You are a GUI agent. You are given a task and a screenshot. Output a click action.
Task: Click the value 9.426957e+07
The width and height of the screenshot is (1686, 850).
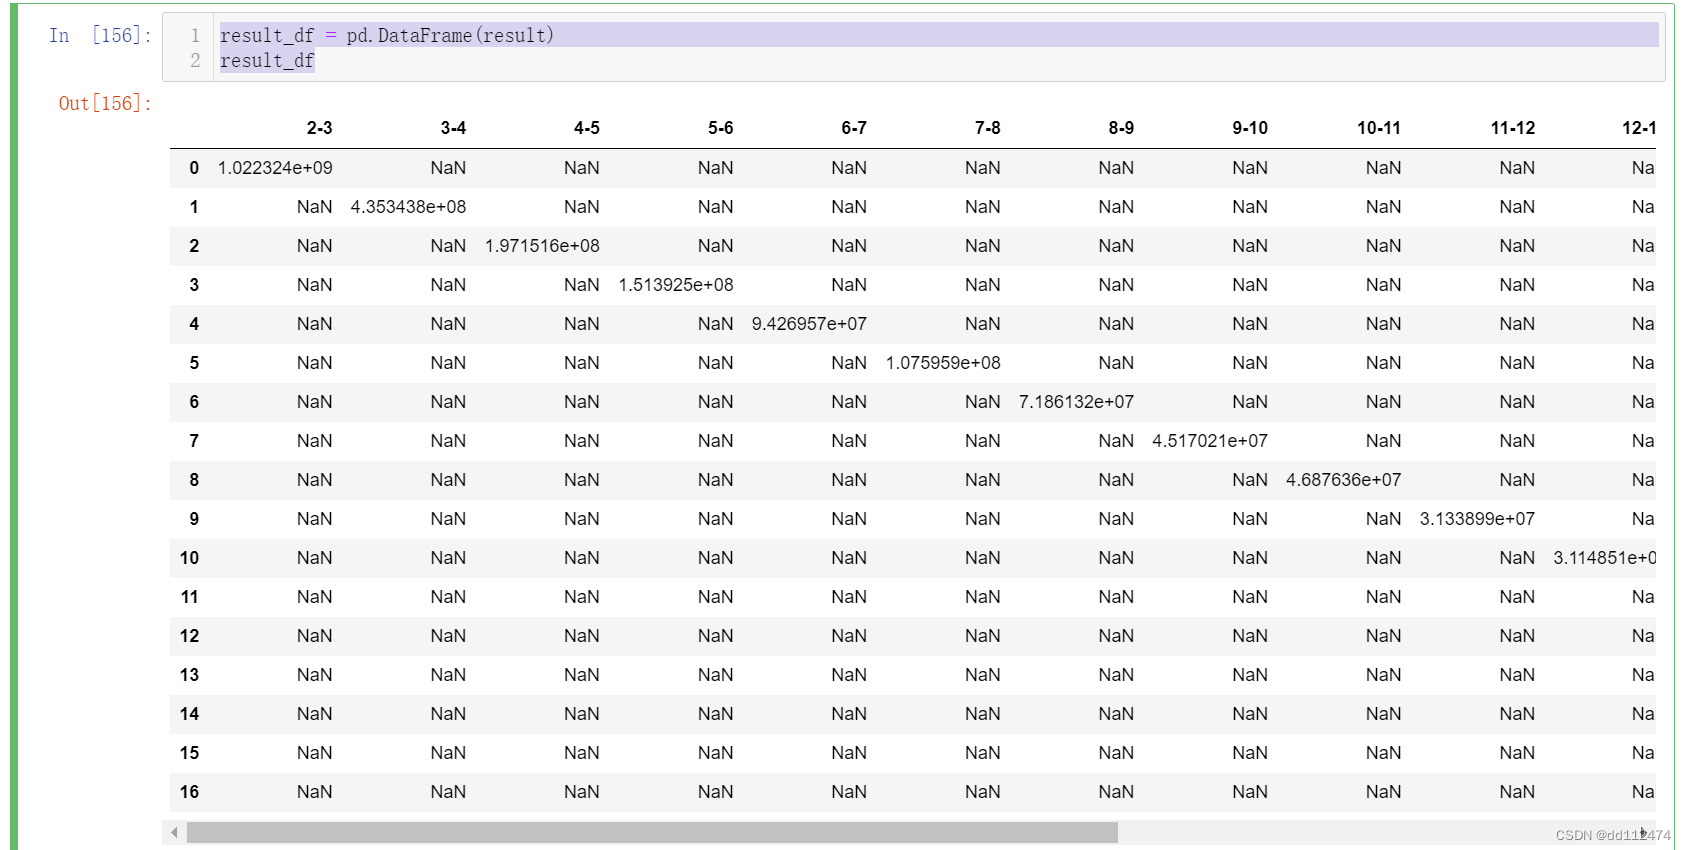click(809, 324)
